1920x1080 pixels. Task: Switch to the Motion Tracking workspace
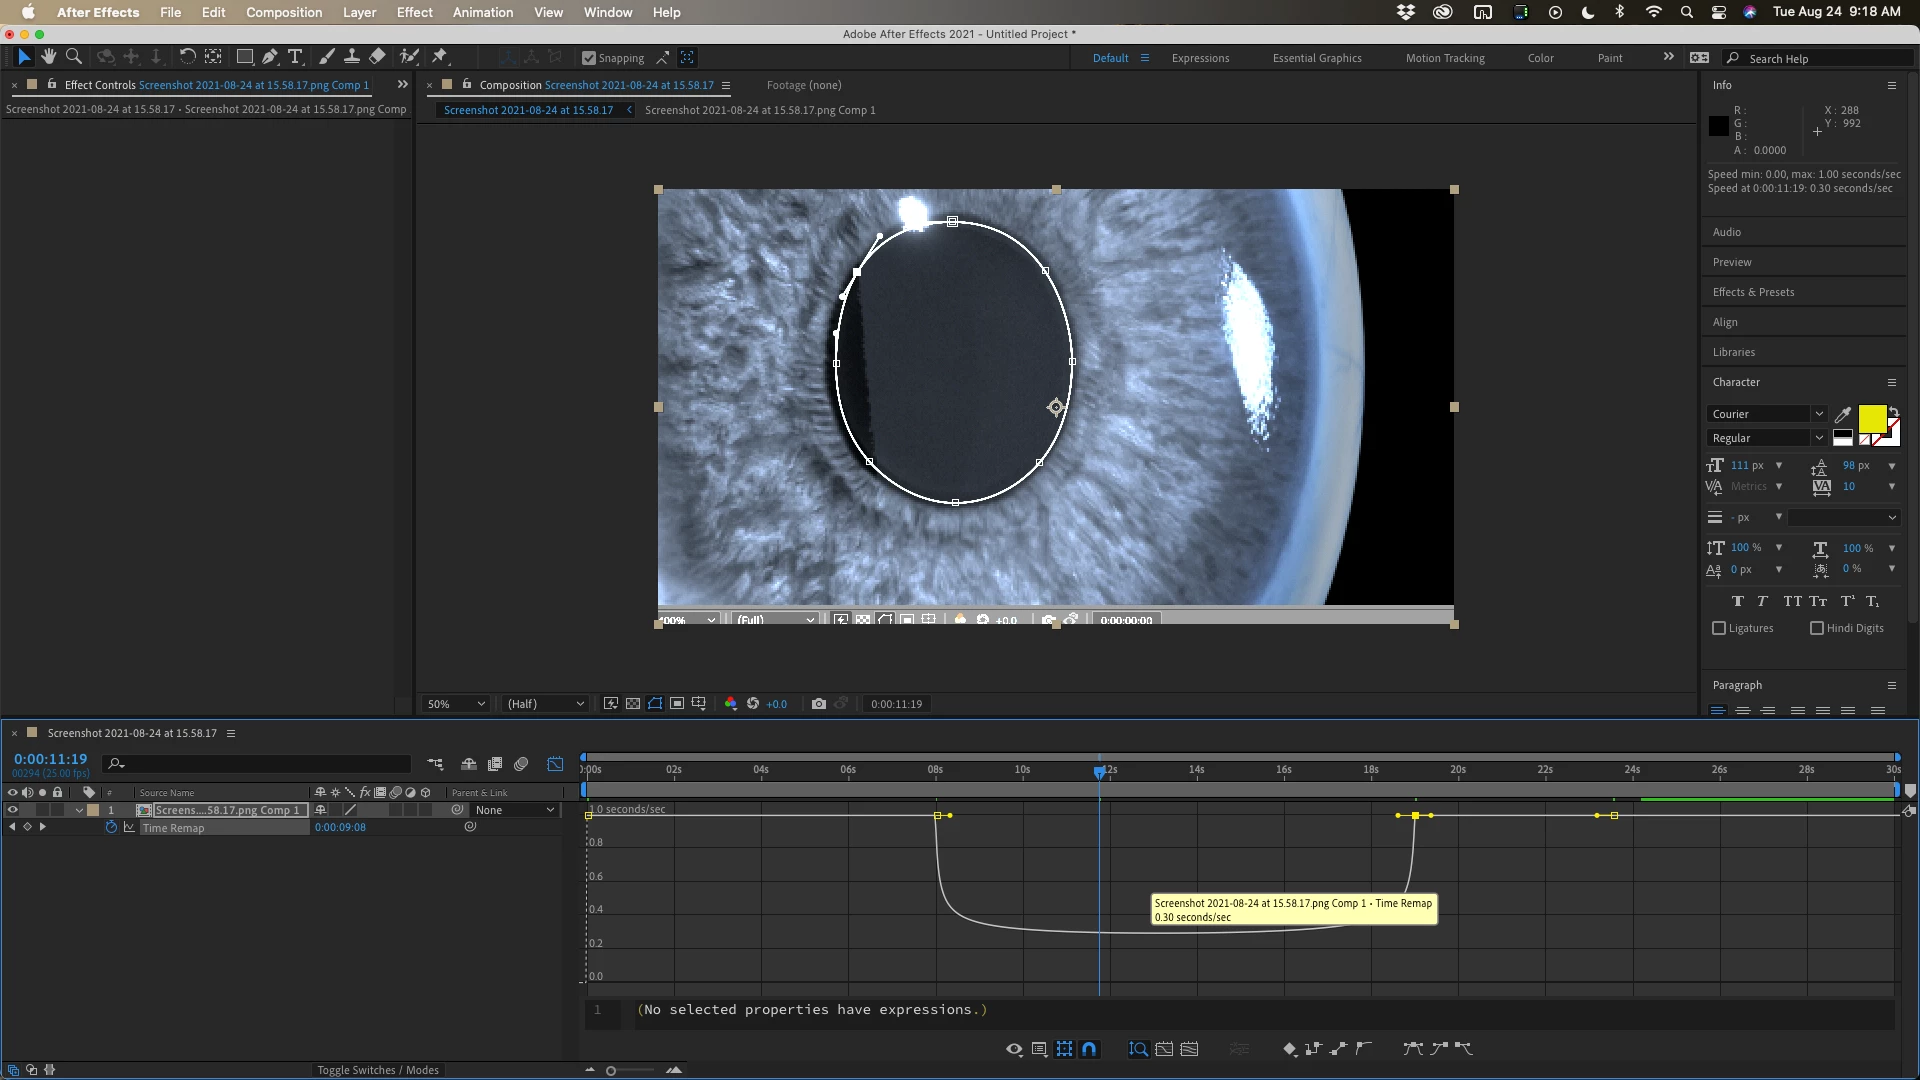[x=1444, y=58]
